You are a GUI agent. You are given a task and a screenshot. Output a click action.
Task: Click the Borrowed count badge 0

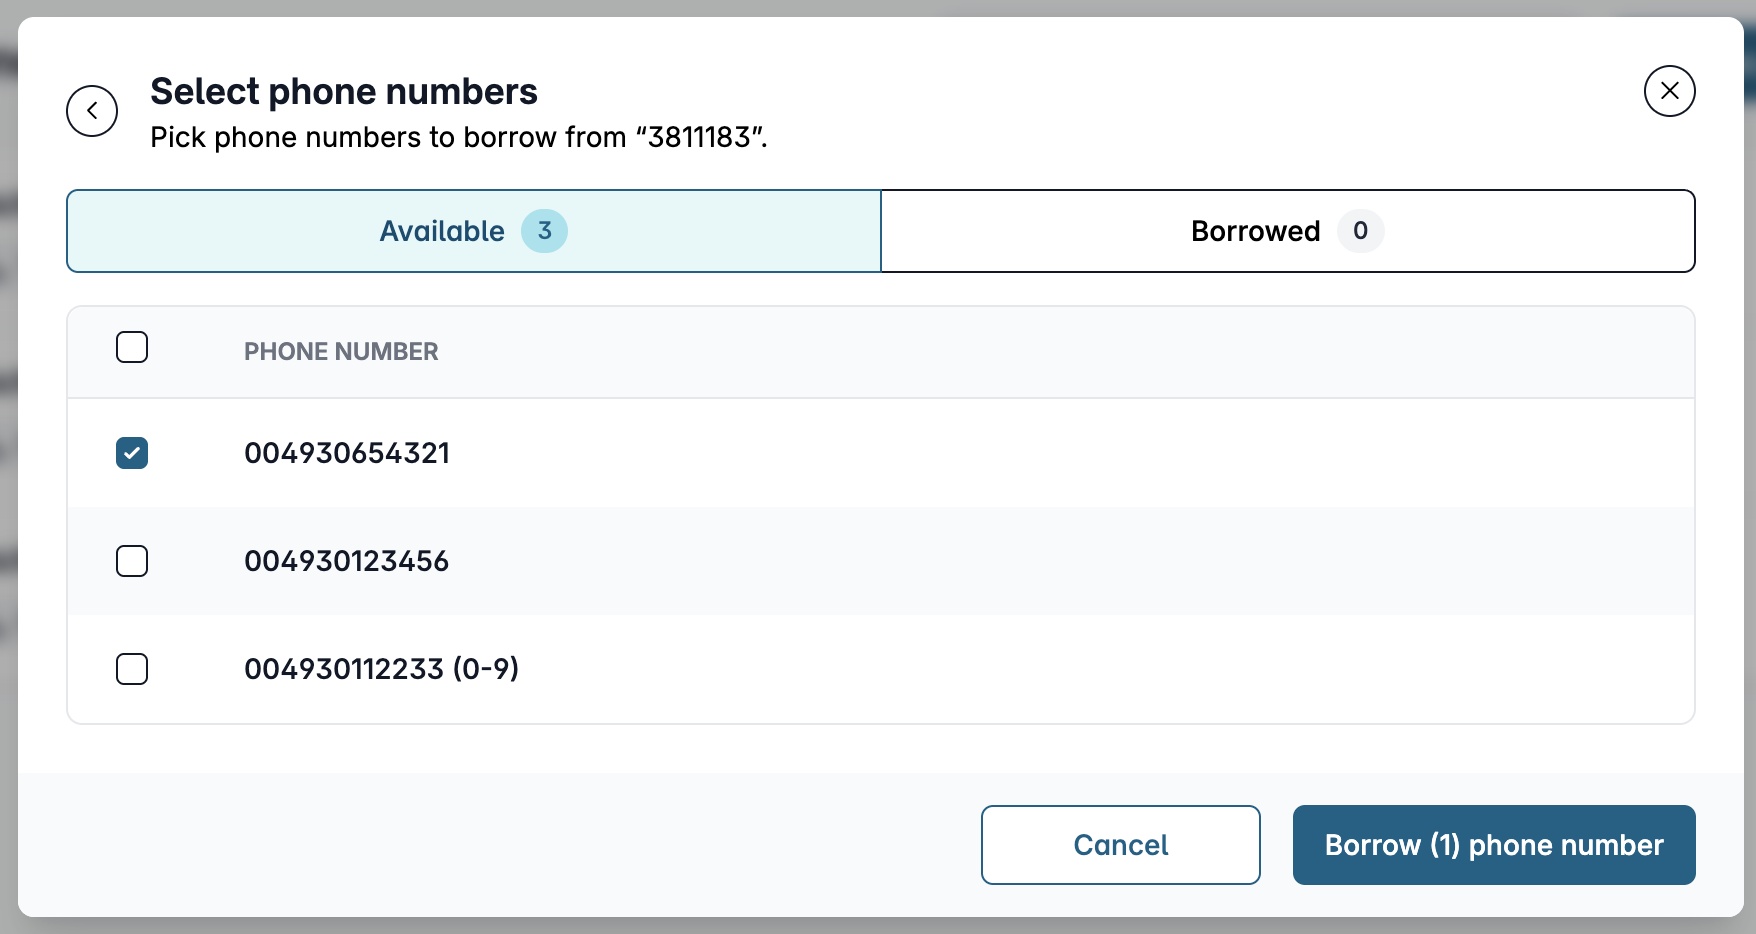(x=1361, y=231)
